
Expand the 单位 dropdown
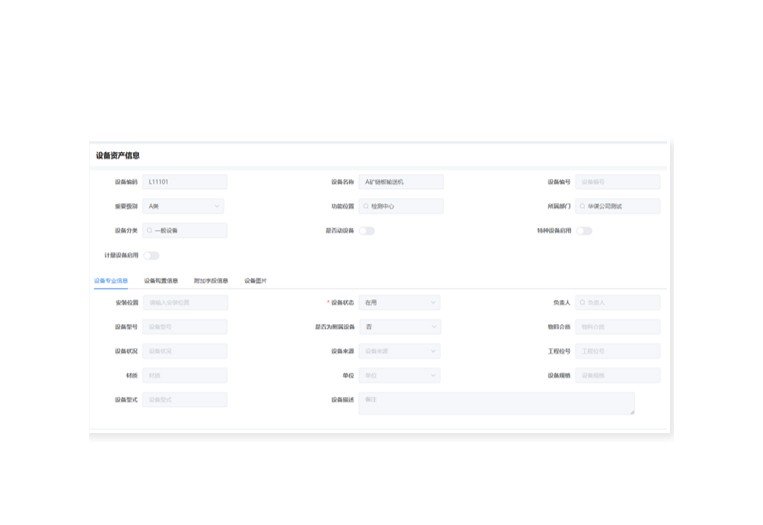[x=400, y=376]
